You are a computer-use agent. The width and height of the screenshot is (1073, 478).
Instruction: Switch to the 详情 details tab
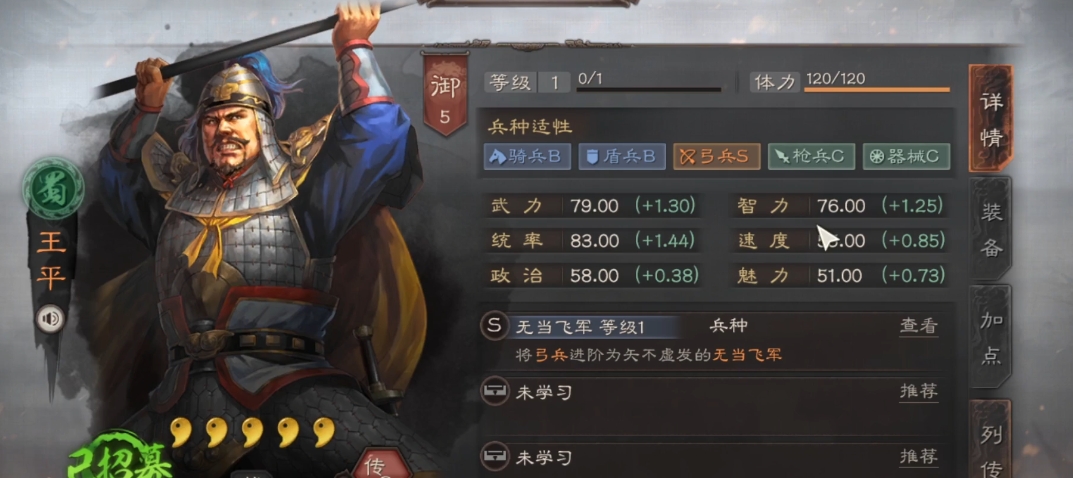[990, 119]
